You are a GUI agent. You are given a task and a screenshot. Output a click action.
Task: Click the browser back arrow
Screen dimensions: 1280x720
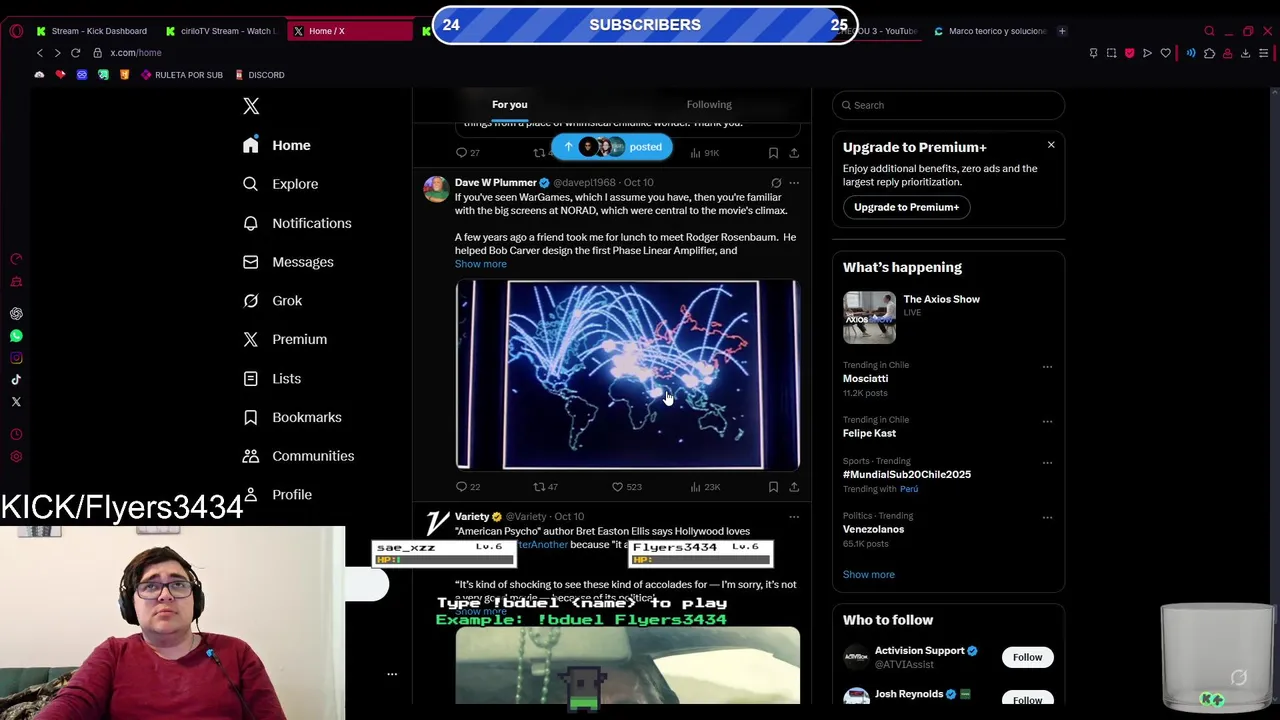click(x=40, y=53)
